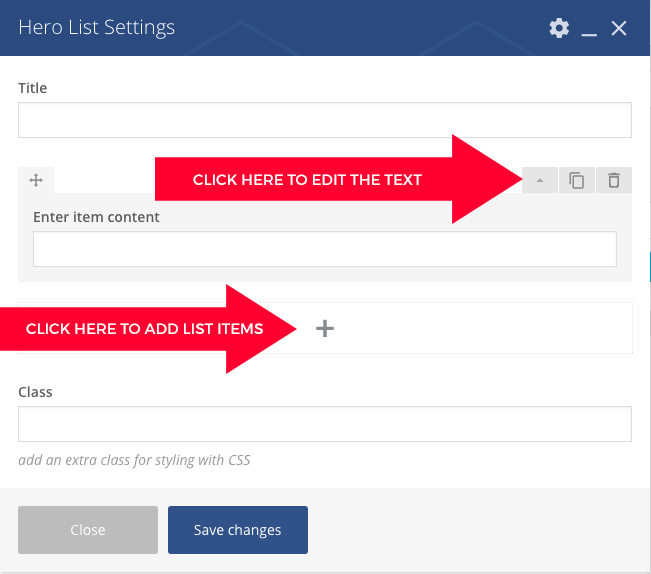Open the settings gear in header
The width and height of the screenshot is (651, 574).
(x=559, y=28)
